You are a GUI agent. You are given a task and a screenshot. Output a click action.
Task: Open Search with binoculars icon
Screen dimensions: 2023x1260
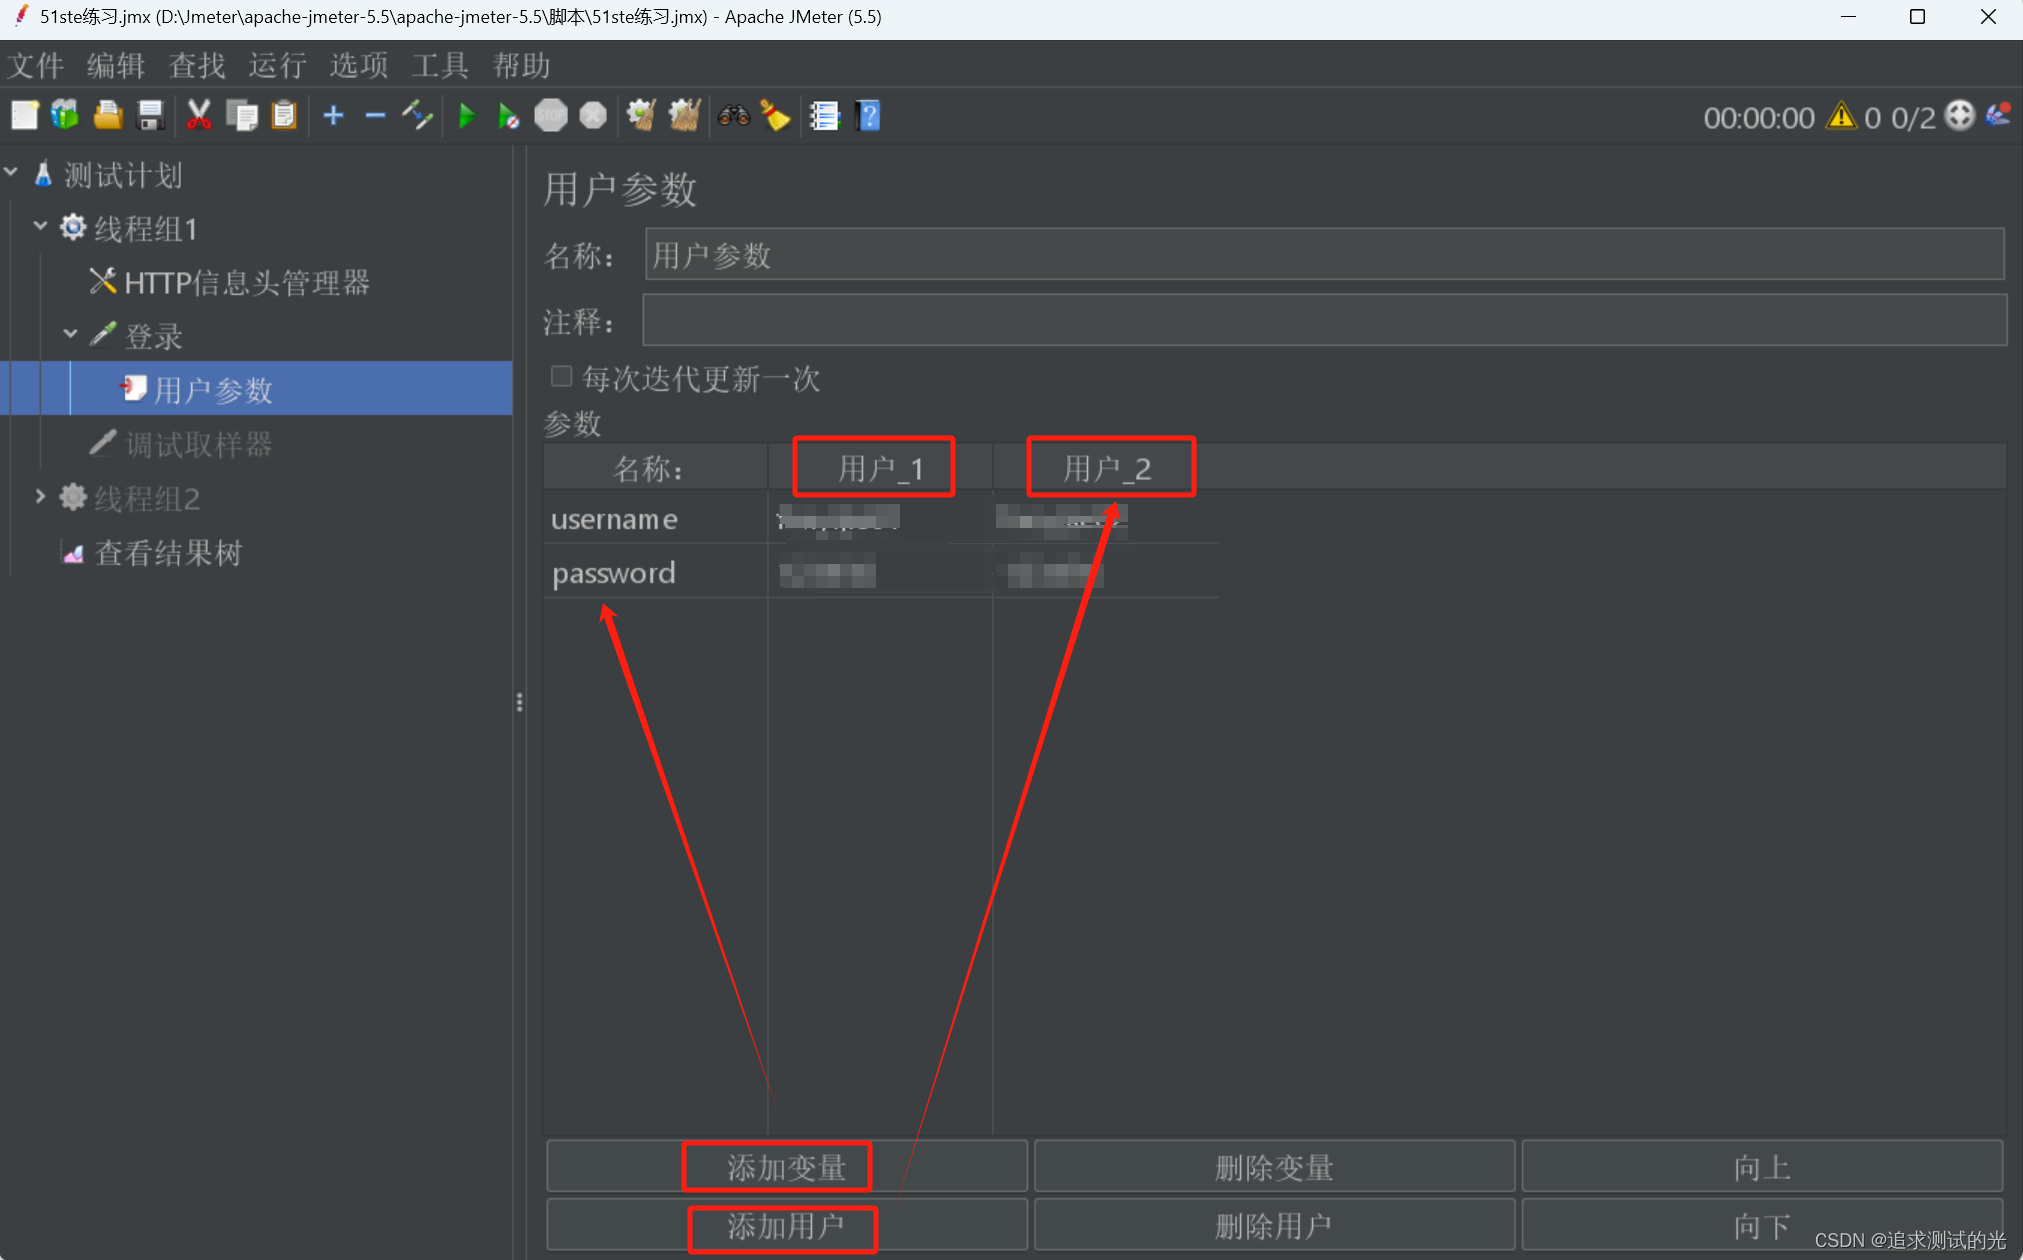coord(733,116)
